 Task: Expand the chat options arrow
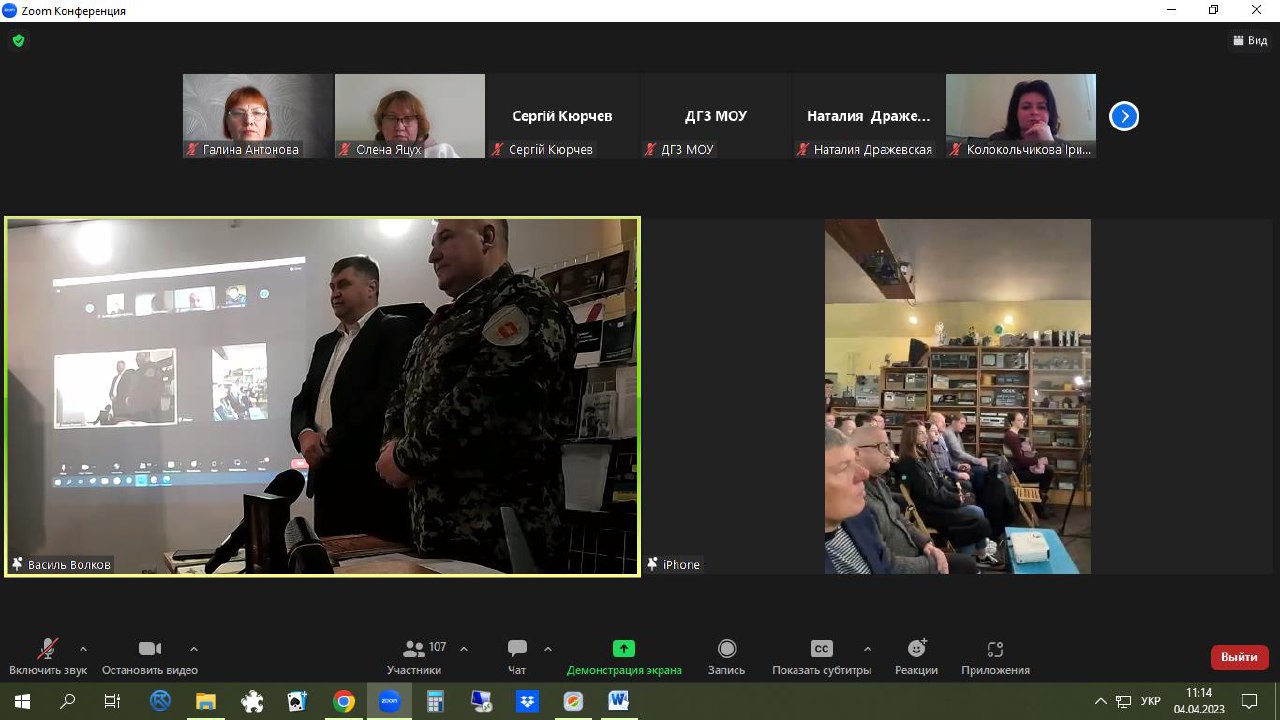[x=548, y=649]
